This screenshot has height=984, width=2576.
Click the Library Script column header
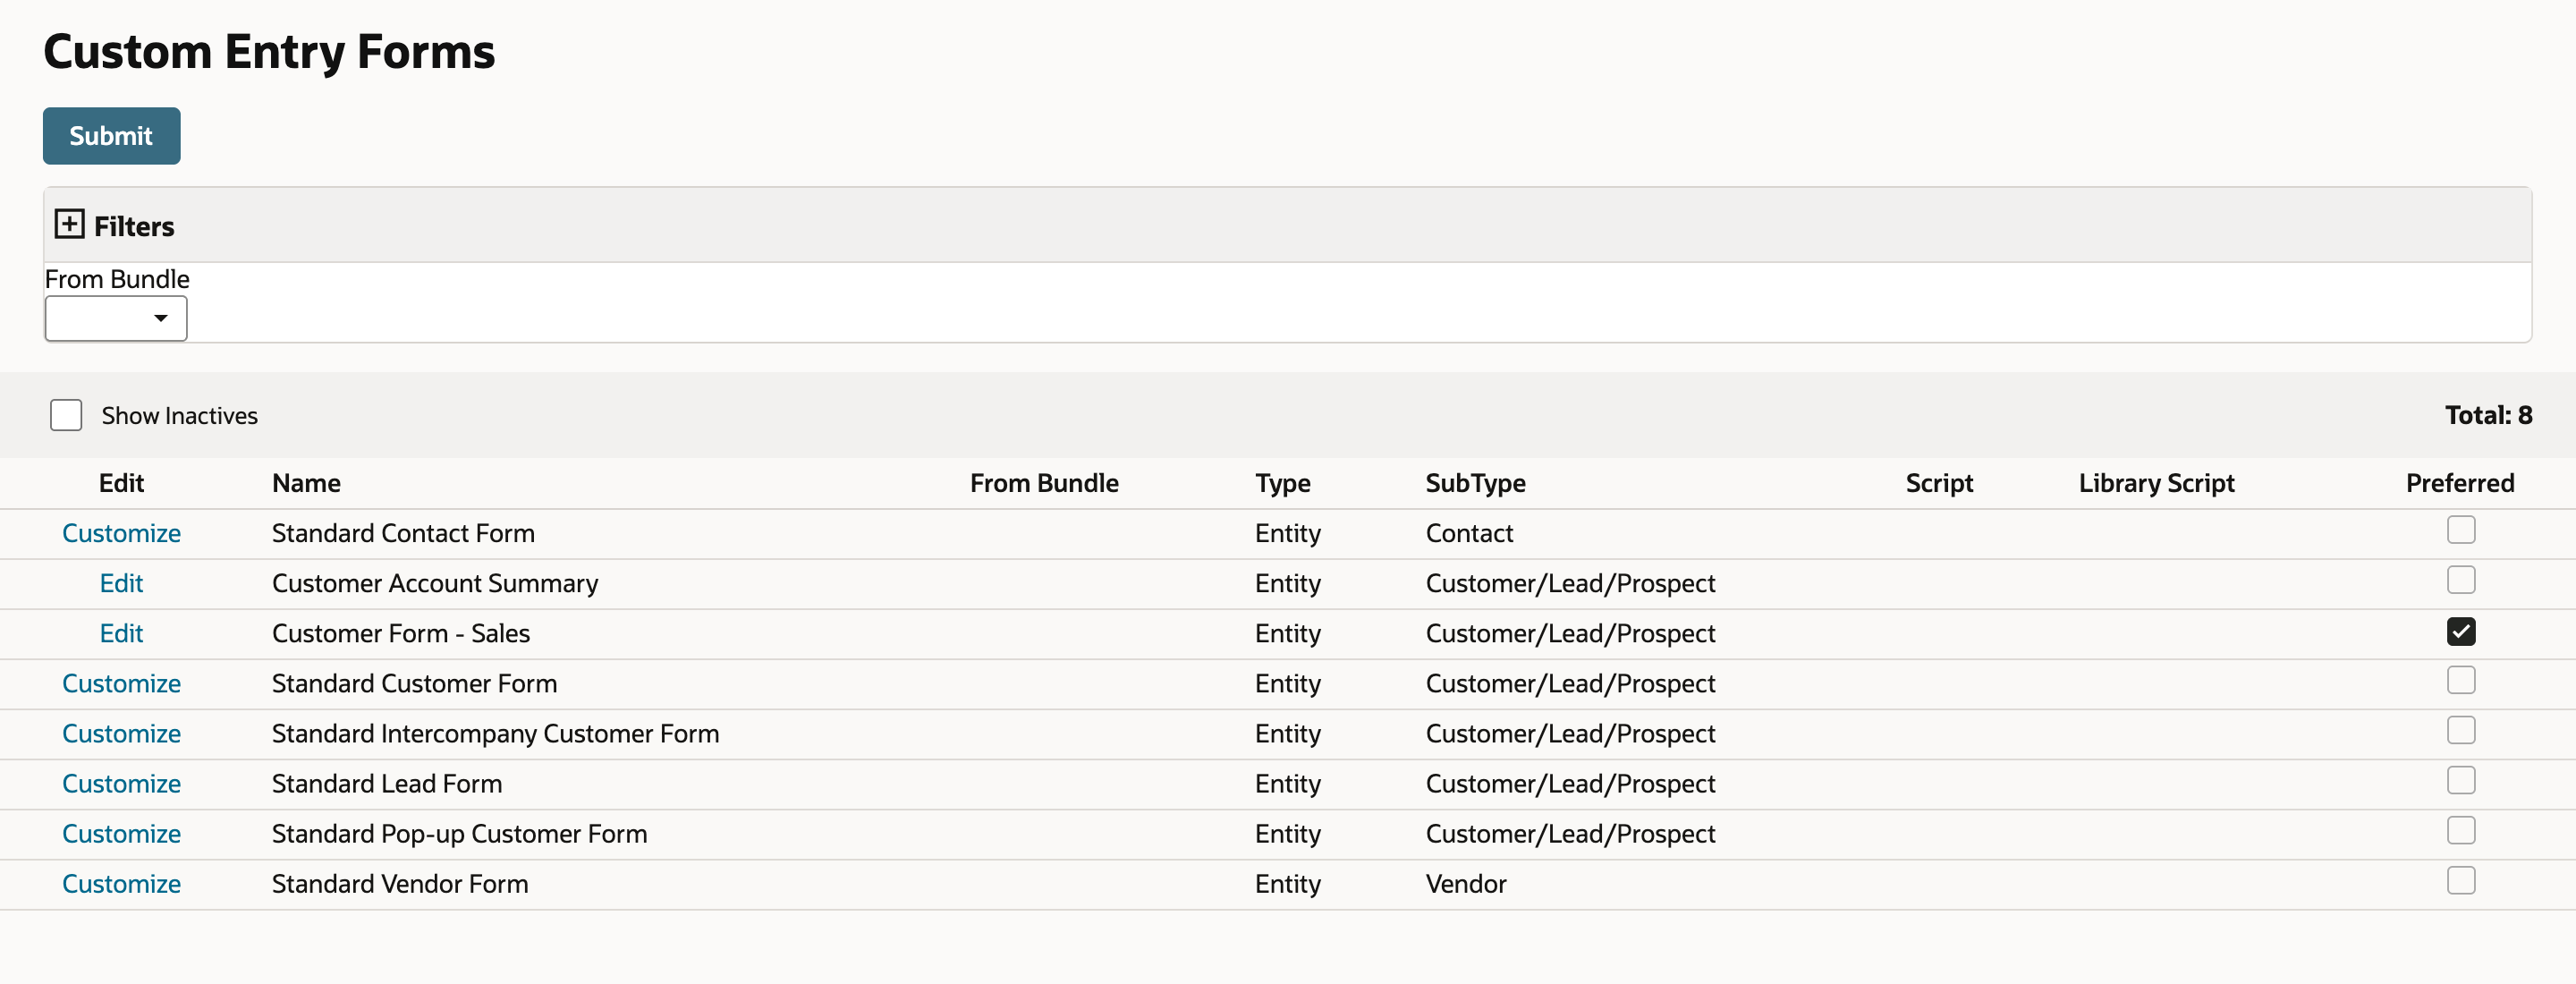[2156, 483]
